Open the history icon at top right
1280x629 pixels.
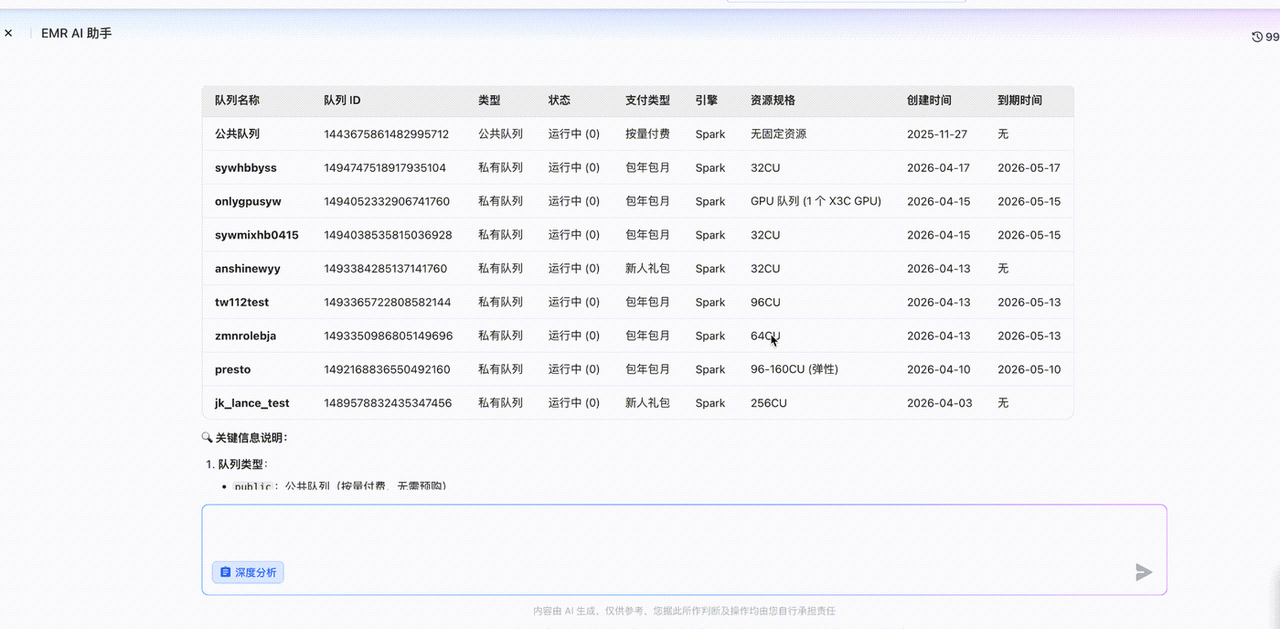pos(1257,37)
